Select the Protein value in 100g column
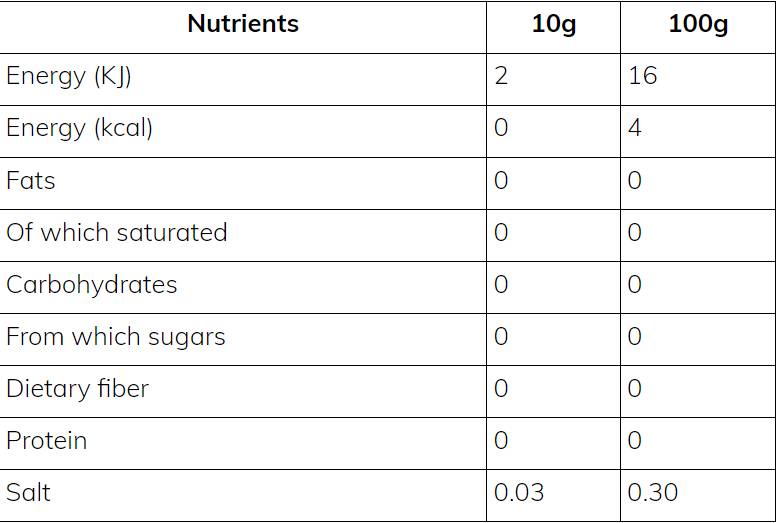 pos(634,441)
